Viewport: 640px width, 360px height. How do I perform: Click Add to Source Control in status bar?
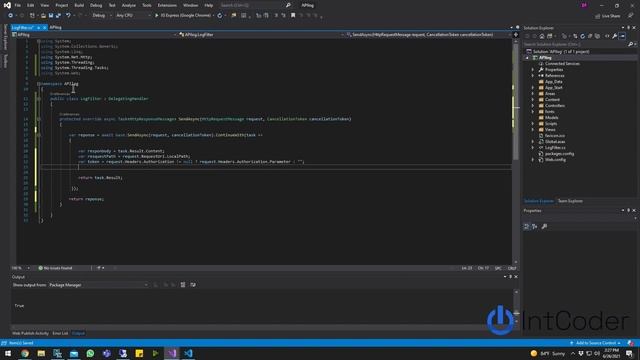click(x=596, y=343)
